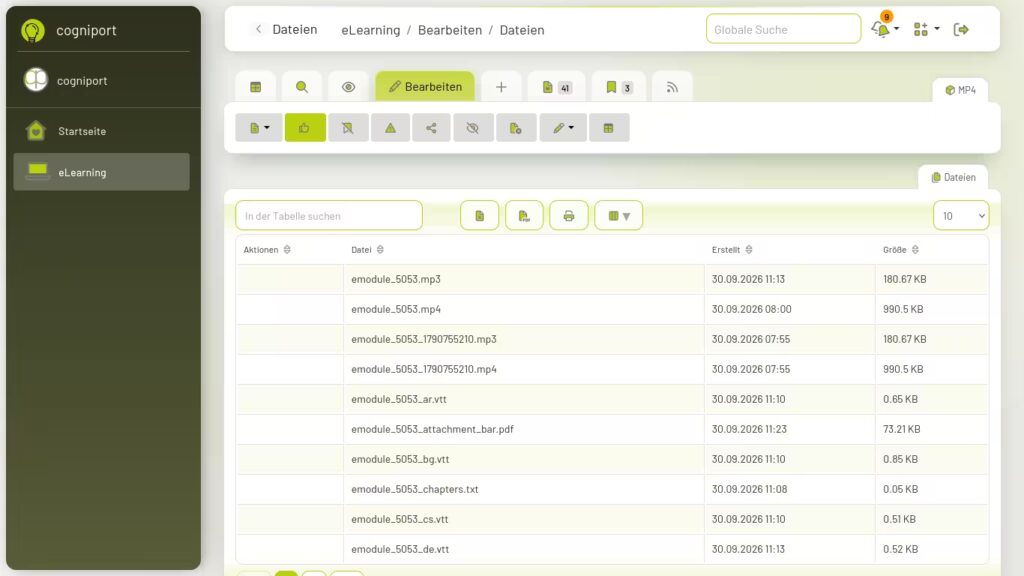Click the logout icon

961,29
